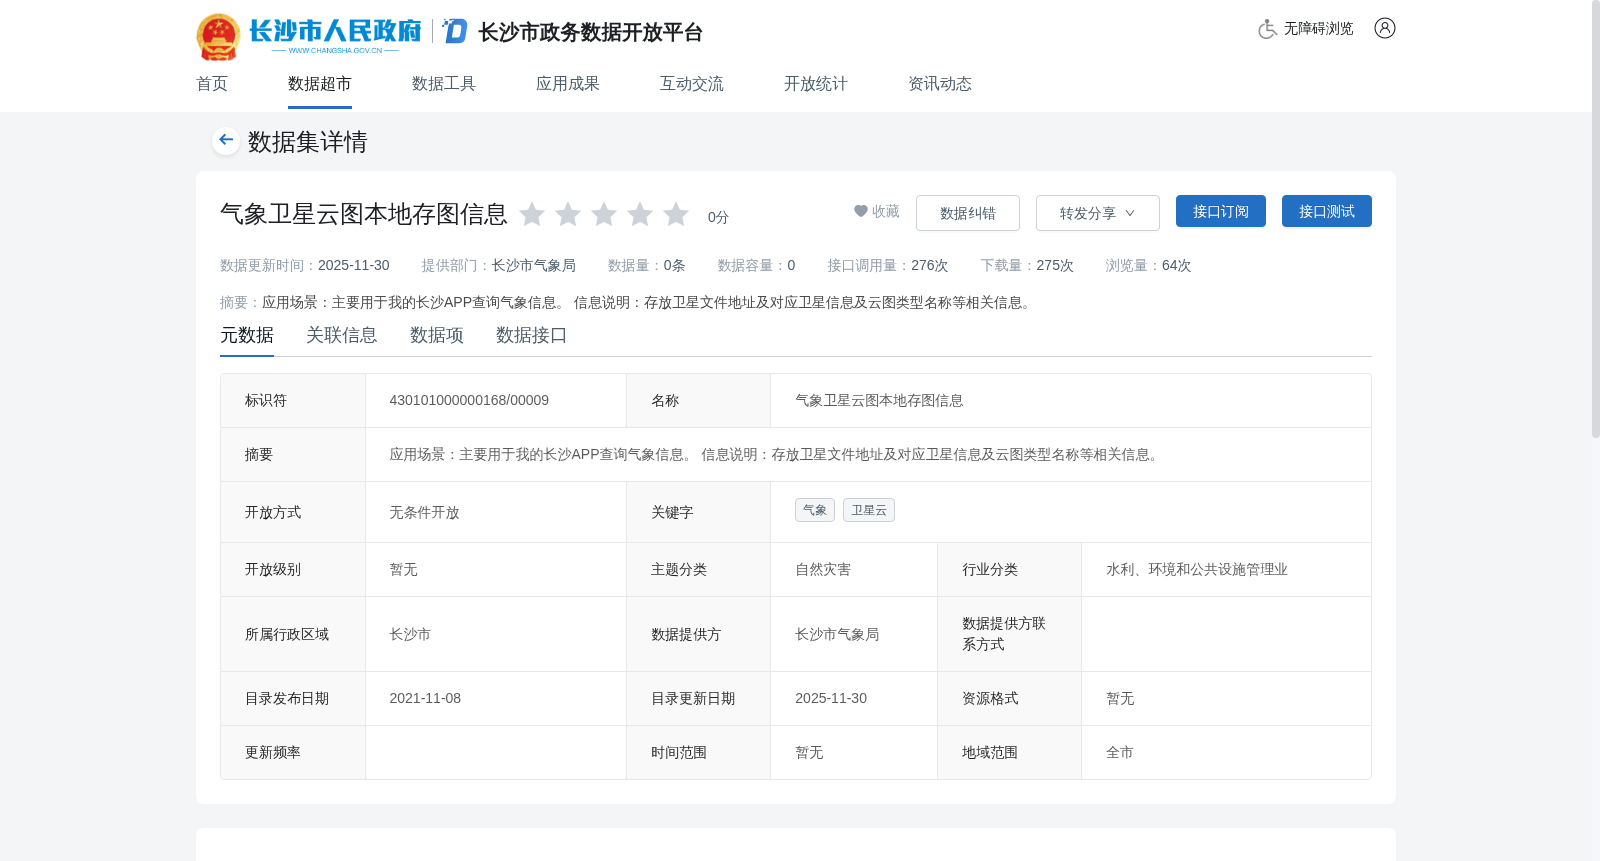Viewport: 1600px width, 861px height.
Task: Click the 接口测试 button
Action: (x=1327, y=211)
